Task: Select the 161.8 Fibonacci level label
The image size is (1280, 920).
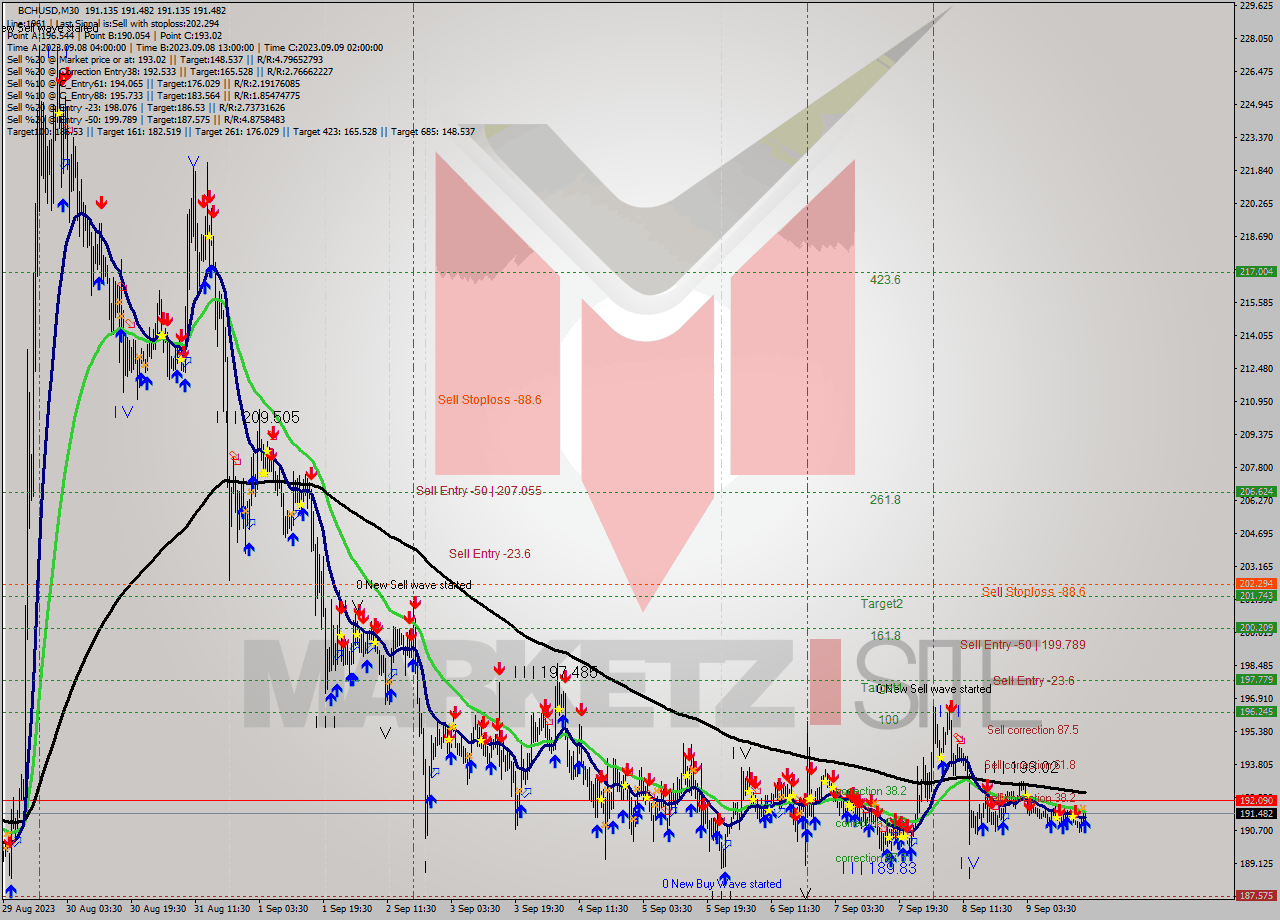Action: coord(885,635)
